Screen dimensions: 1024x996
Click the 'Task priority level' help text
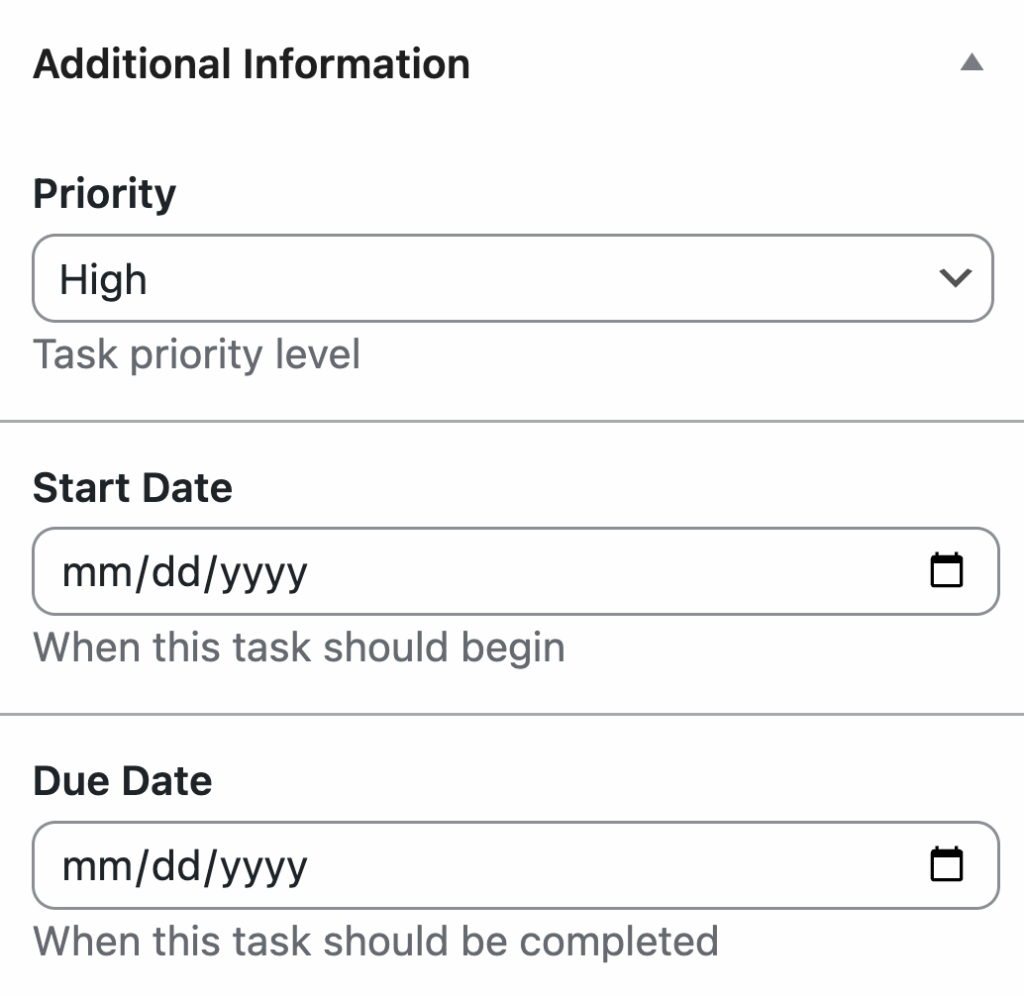coord(196,355)
